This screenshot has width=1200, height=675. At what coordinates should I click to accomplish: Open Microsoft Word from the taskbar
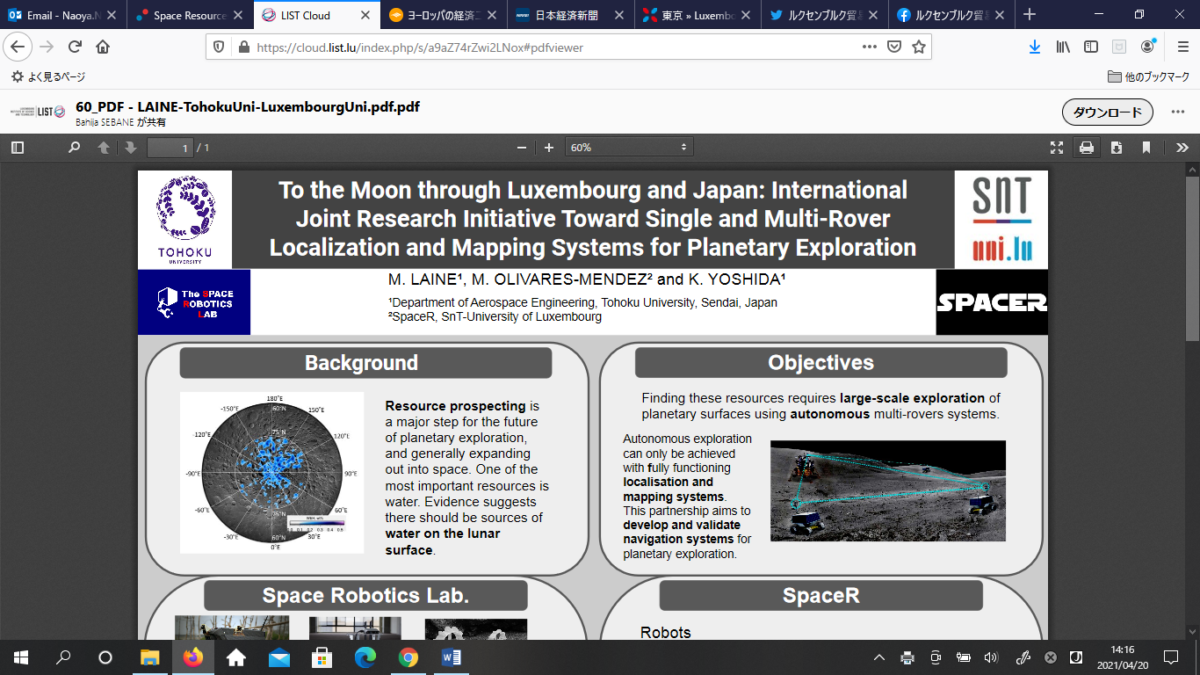coord(450,657)
